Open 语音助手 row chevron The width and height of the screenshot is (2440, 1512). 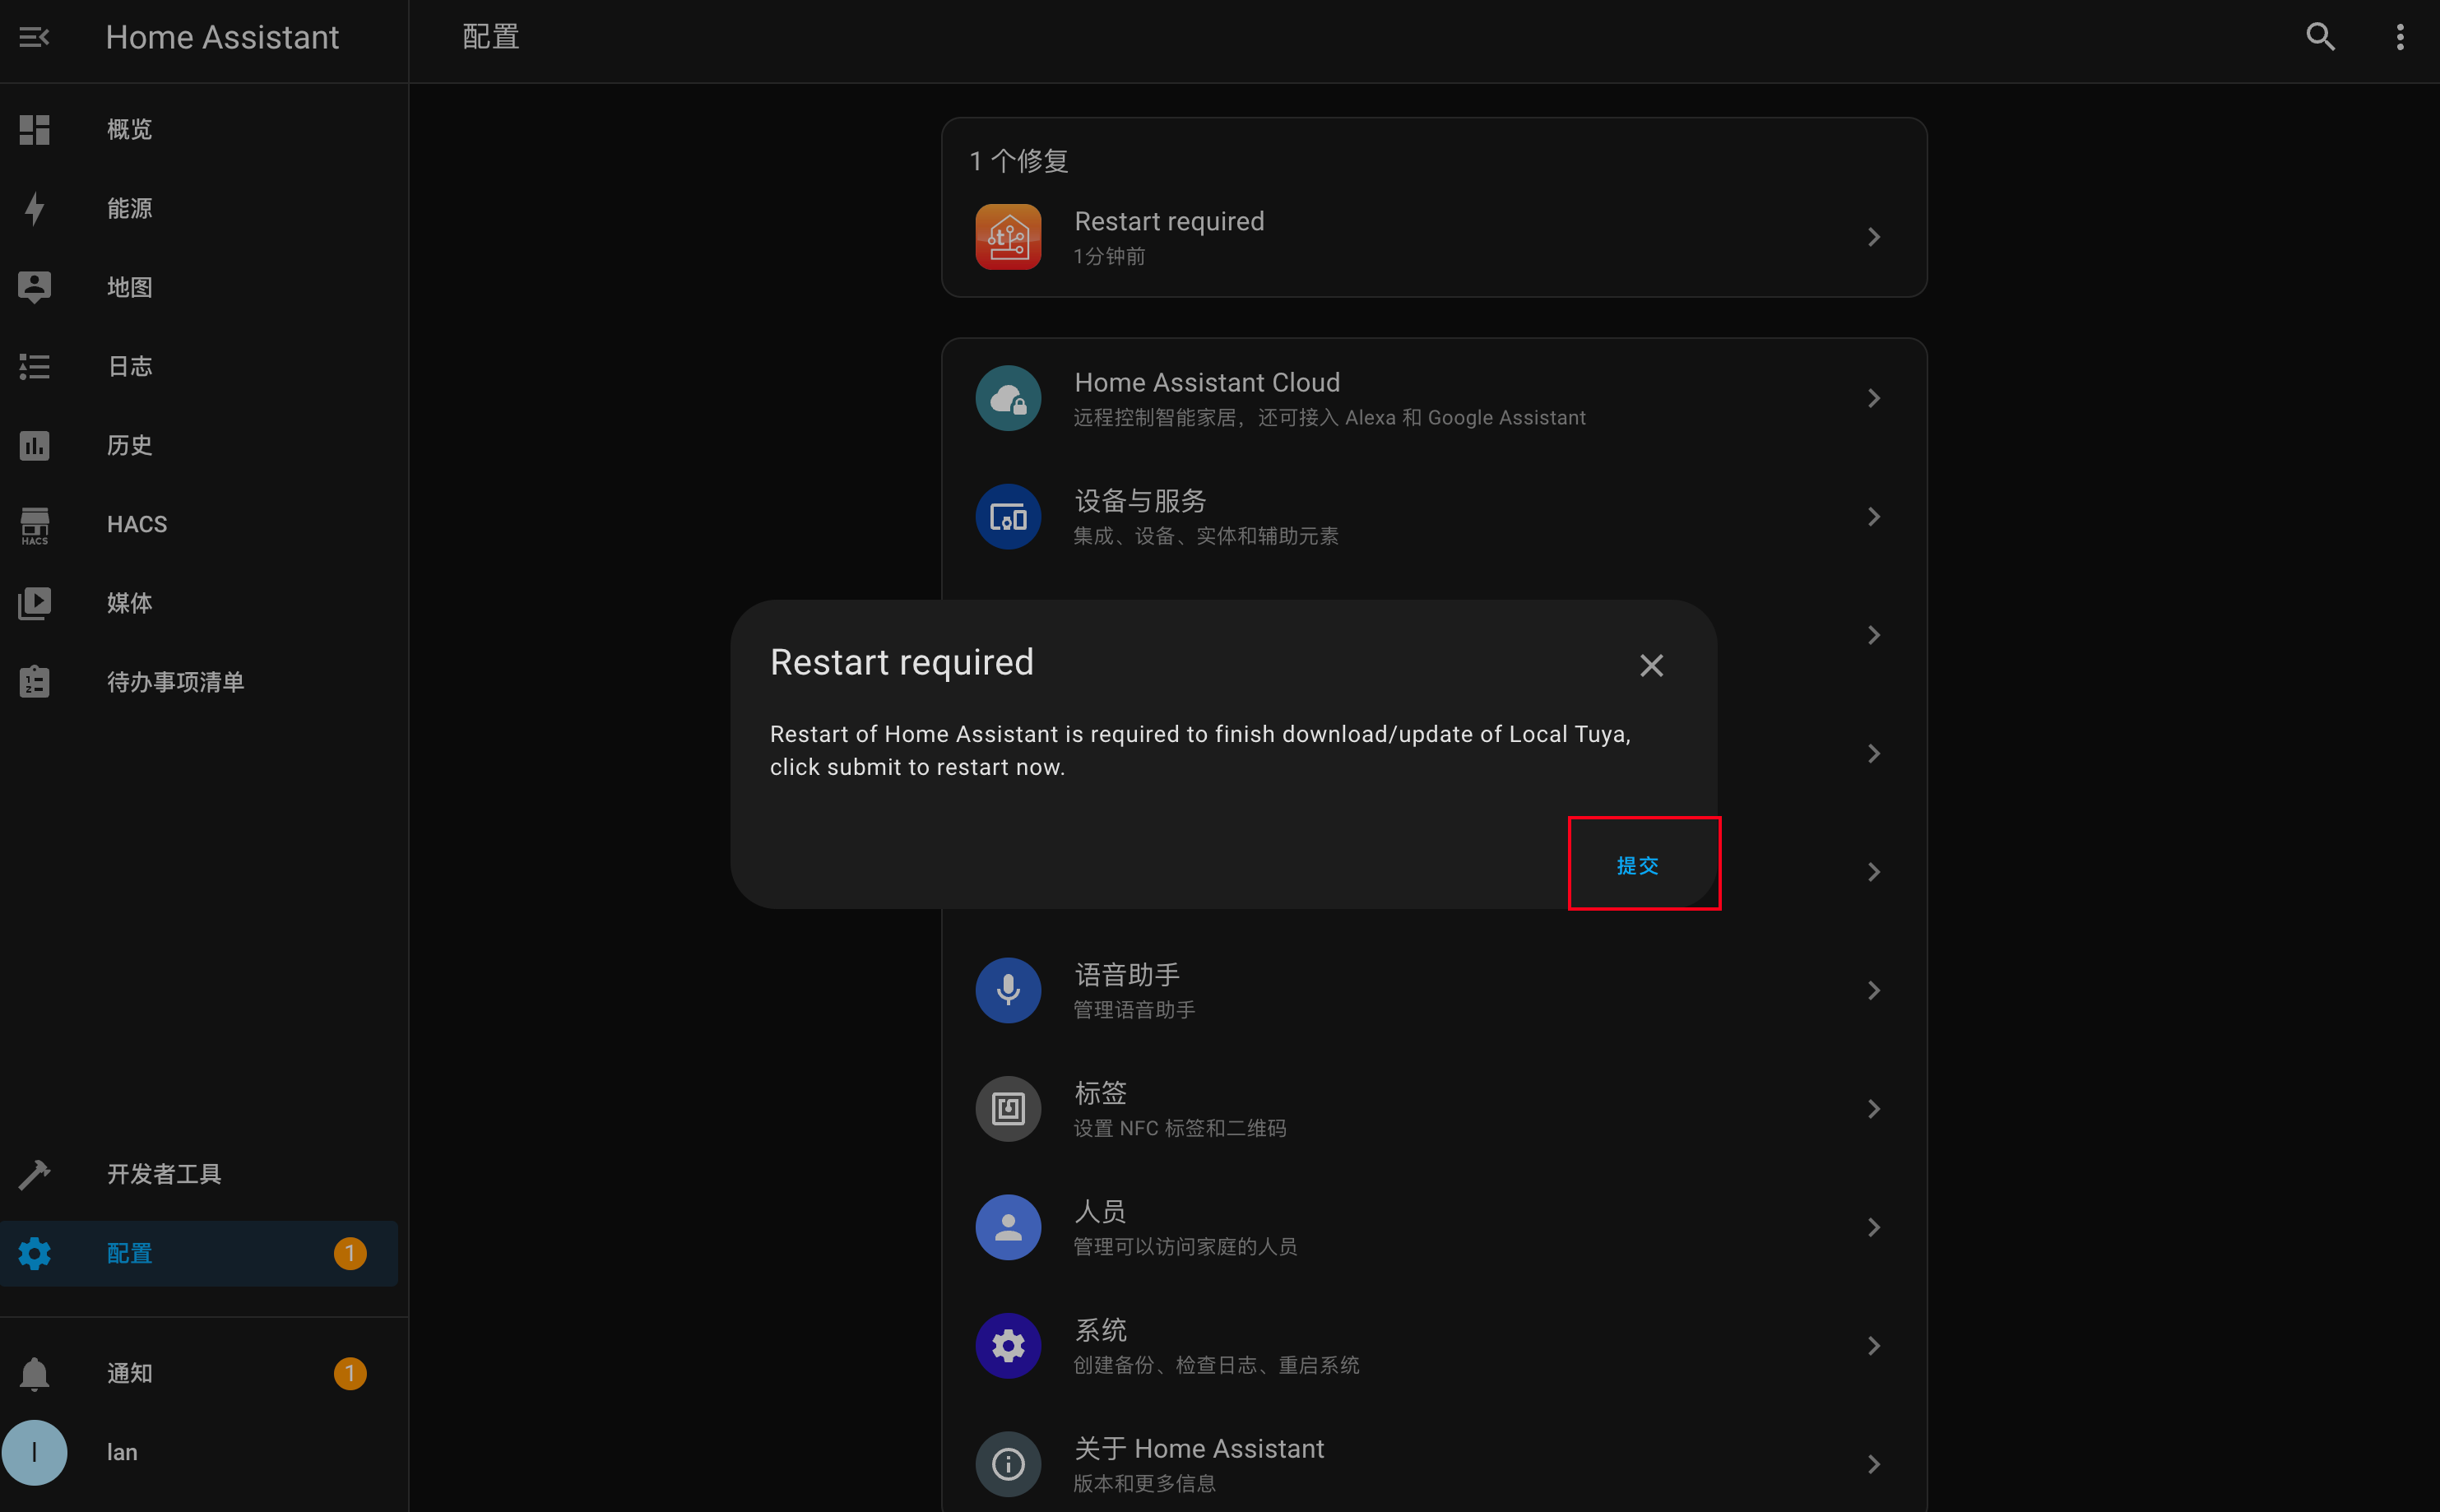pyautogui.click(x=1874, y=990)
